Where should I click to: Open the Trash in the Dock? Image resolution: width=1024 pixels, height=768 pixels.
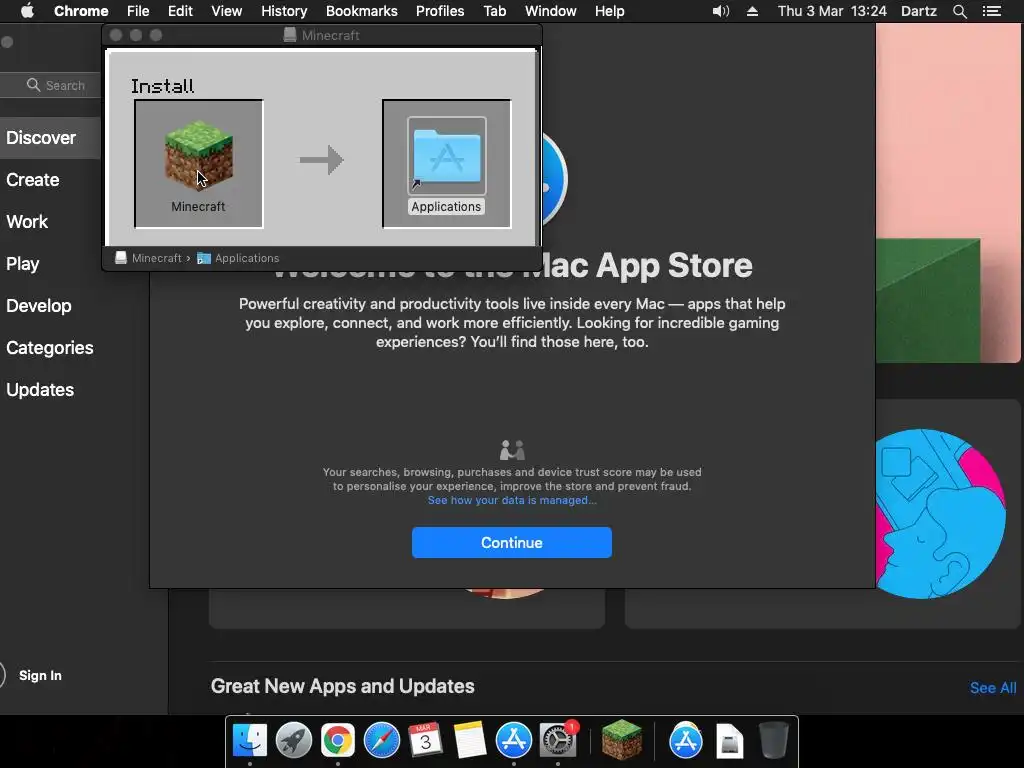(774, 741)
